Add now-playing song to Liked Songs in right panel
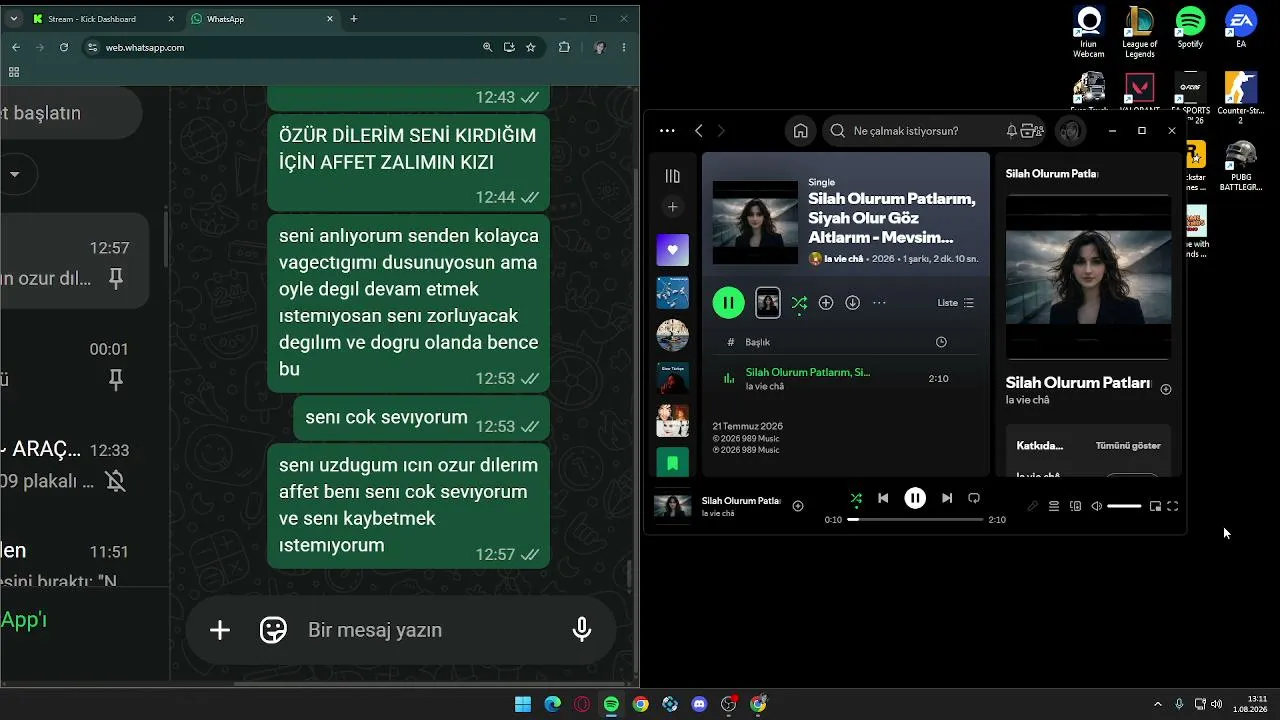Viewport: 1280px width, 720px height. [1166, 390]
